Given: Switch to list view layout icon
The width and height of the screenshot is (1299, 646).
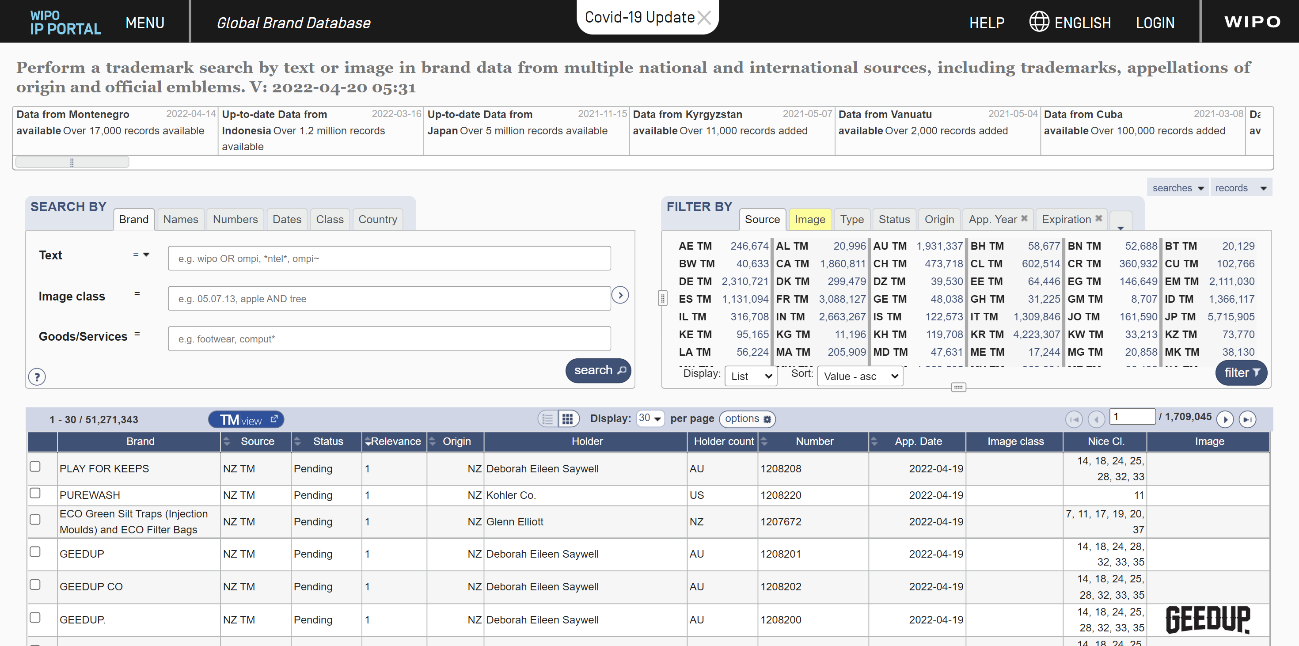Looking at the screenshot, I should tap(547, 419).
